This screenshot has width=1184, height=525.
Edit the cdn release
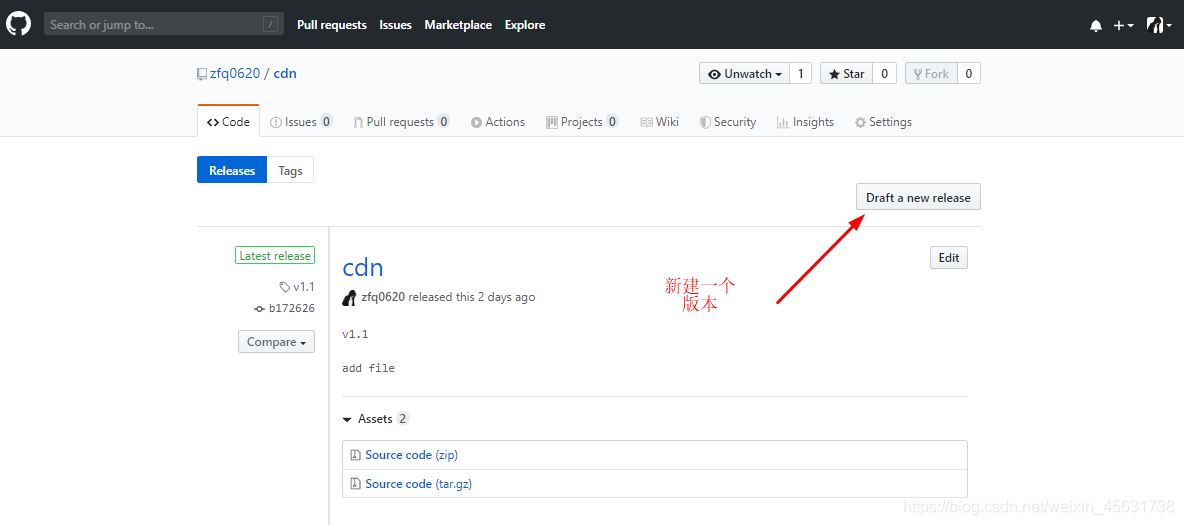point(948,258)
